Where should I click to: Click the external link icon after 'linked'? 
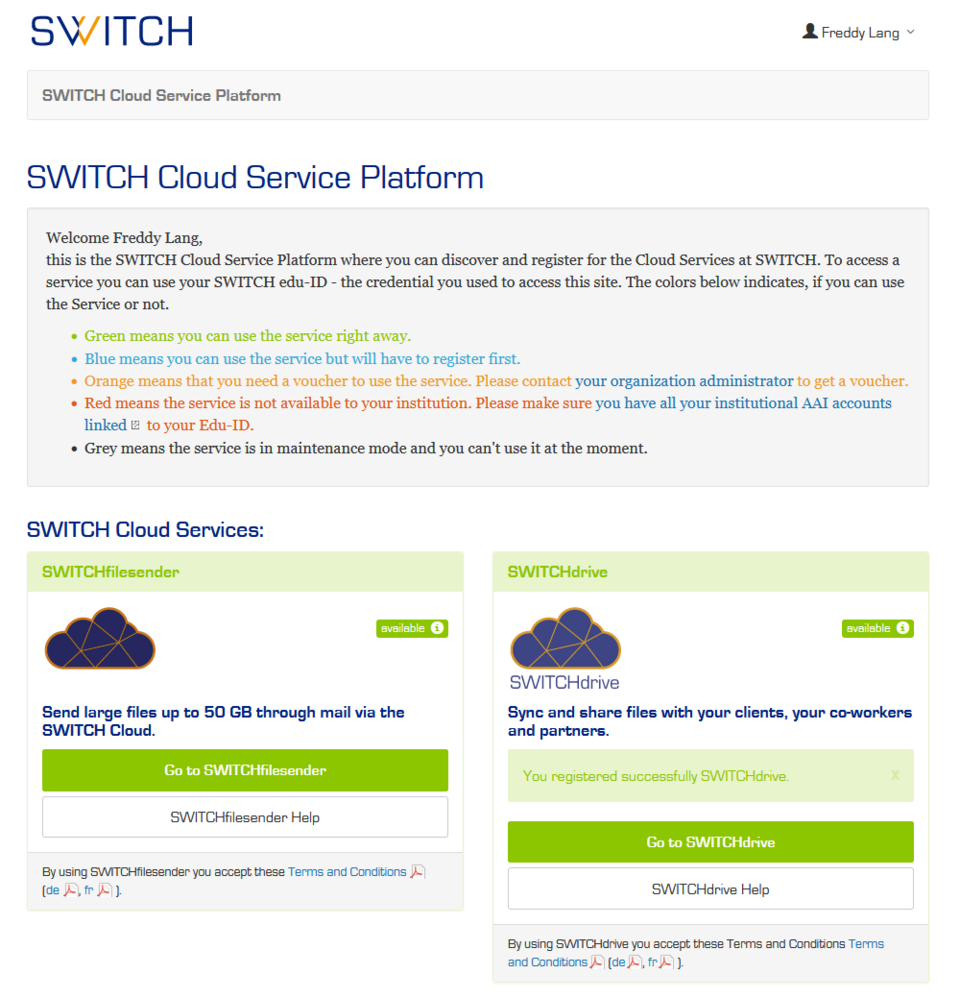(x=135, y=425)
